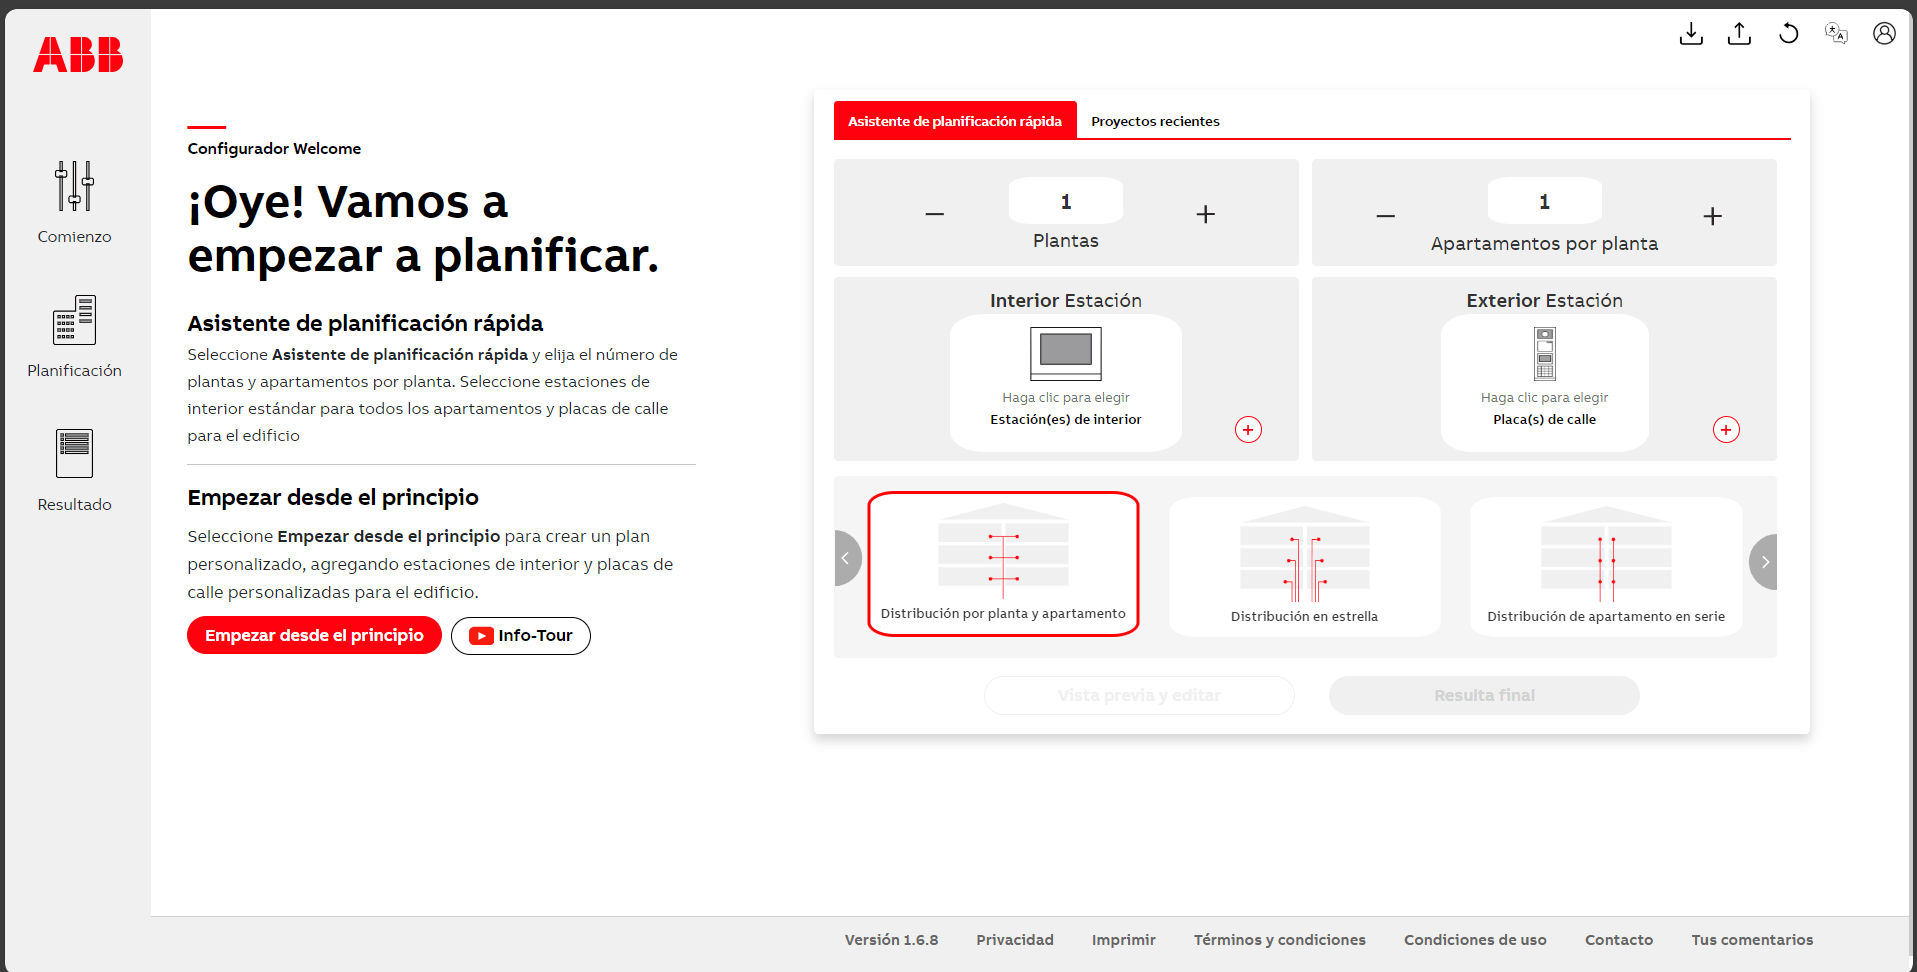Select the Distribución en estrella layout
The height and width of the screenshot is (972, 1917).
point(1304,565)
